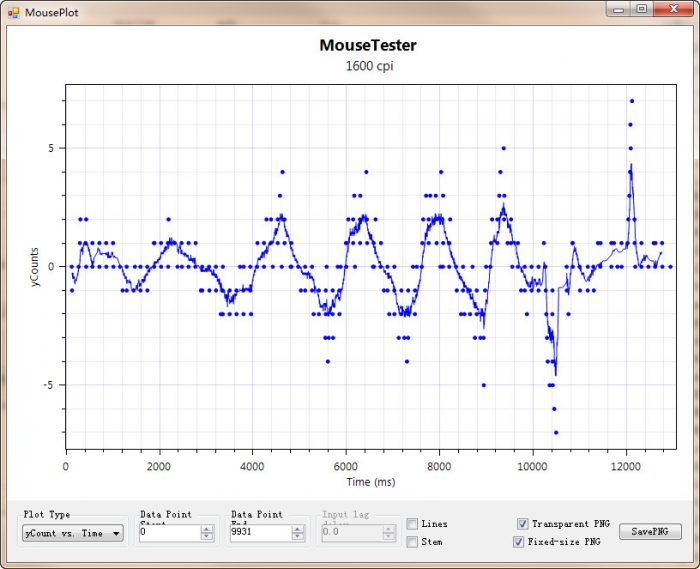Increase Data Point End with up arrow

tap(297, 529)
